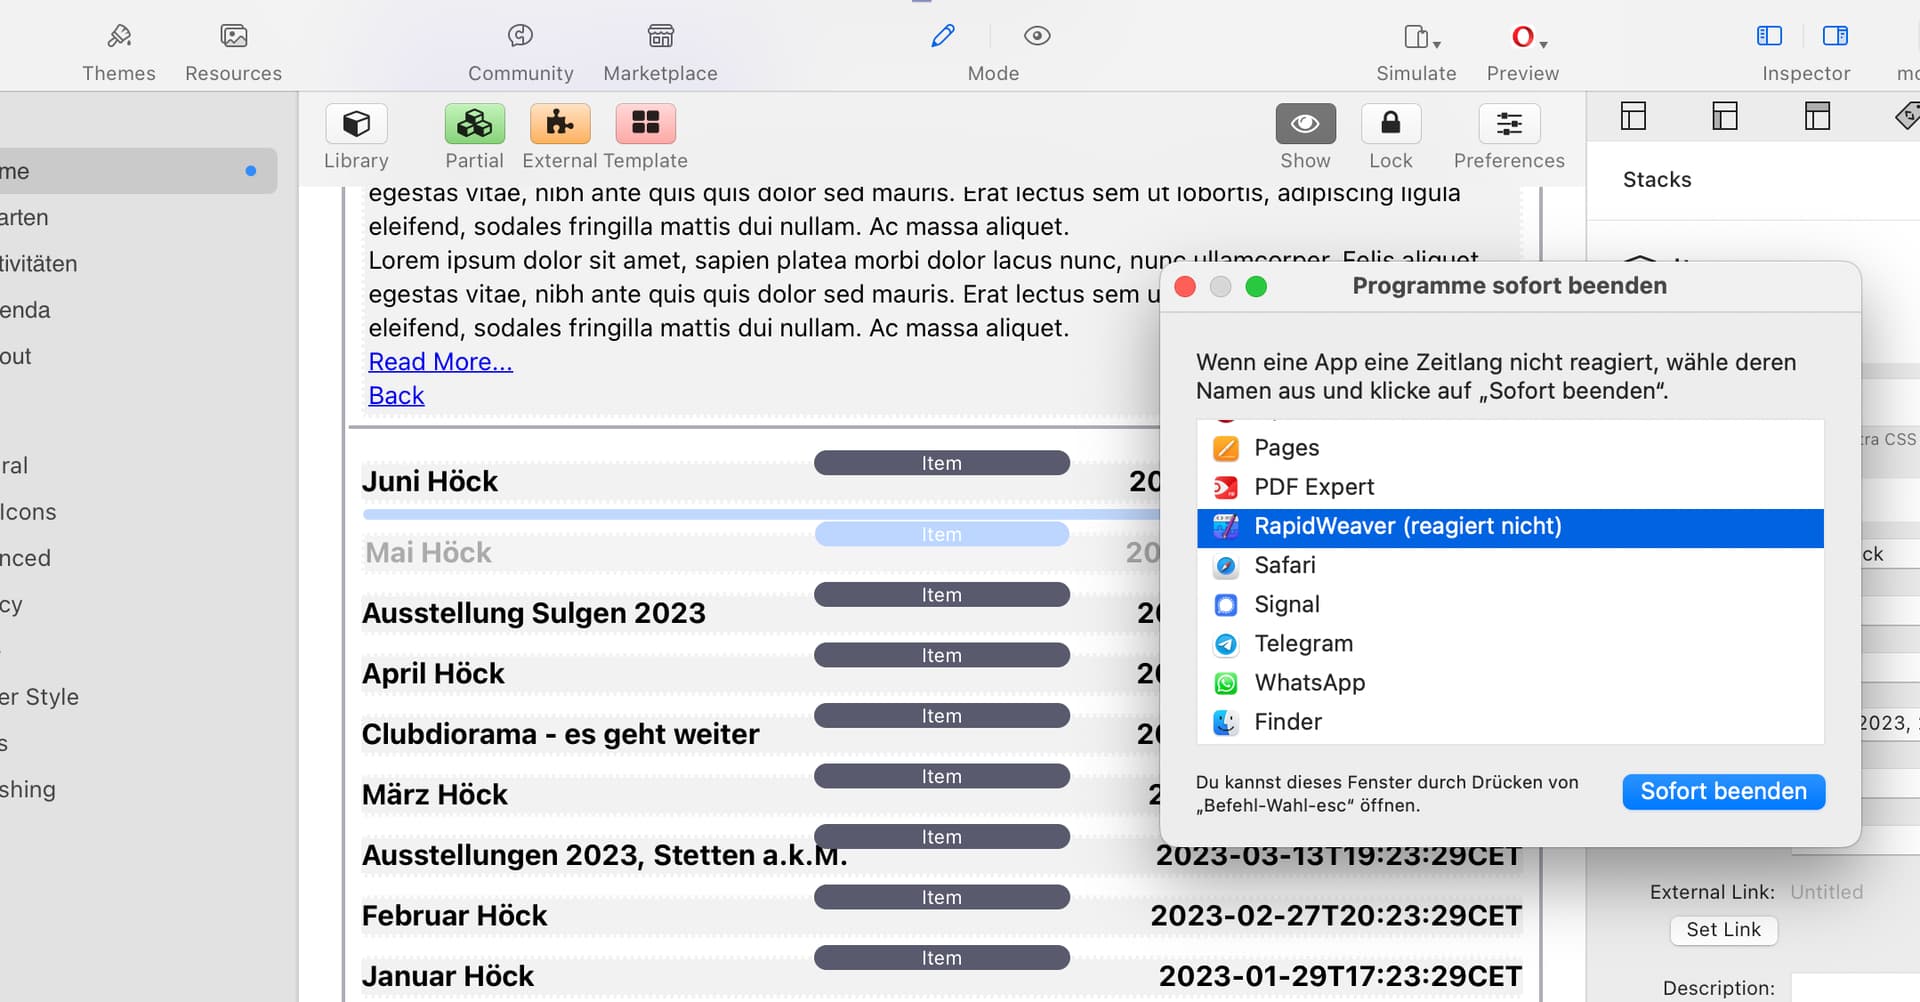This screenshot has height=1002, width=1920.
Task: Click the Ausstellungen 2023, Stetten a.k.M. heading
Action: tap(604, 856)
